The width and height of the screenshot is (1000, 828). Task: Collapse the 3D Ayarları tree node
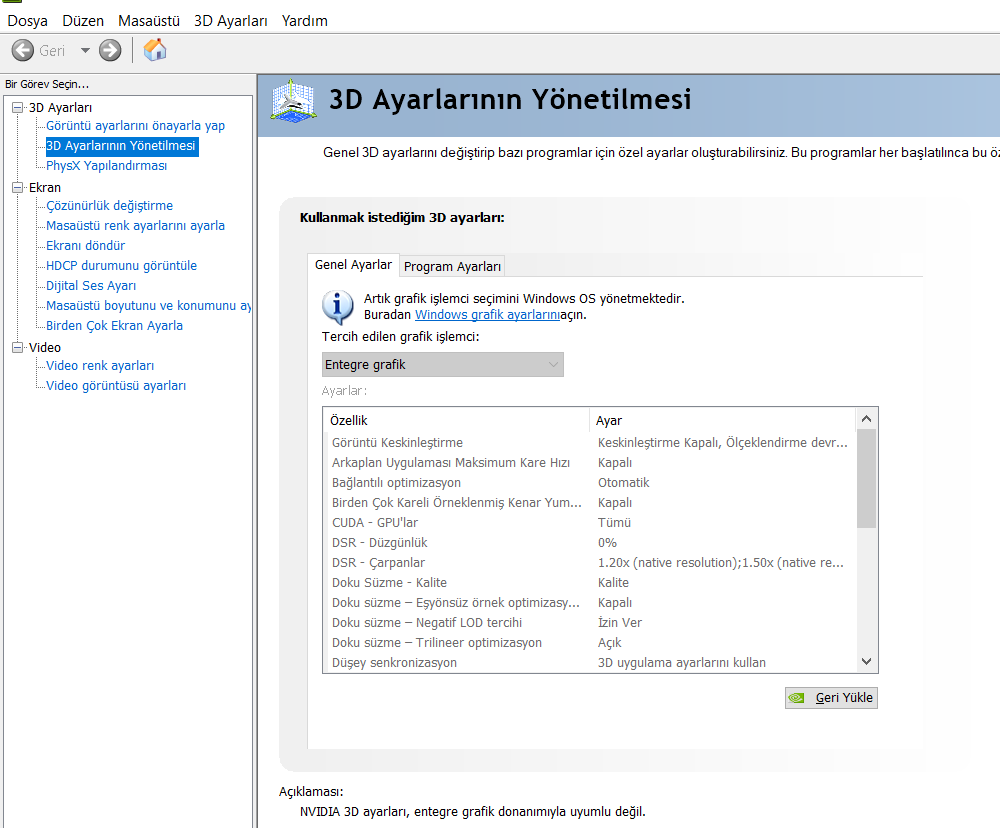[x=18, y=108]
